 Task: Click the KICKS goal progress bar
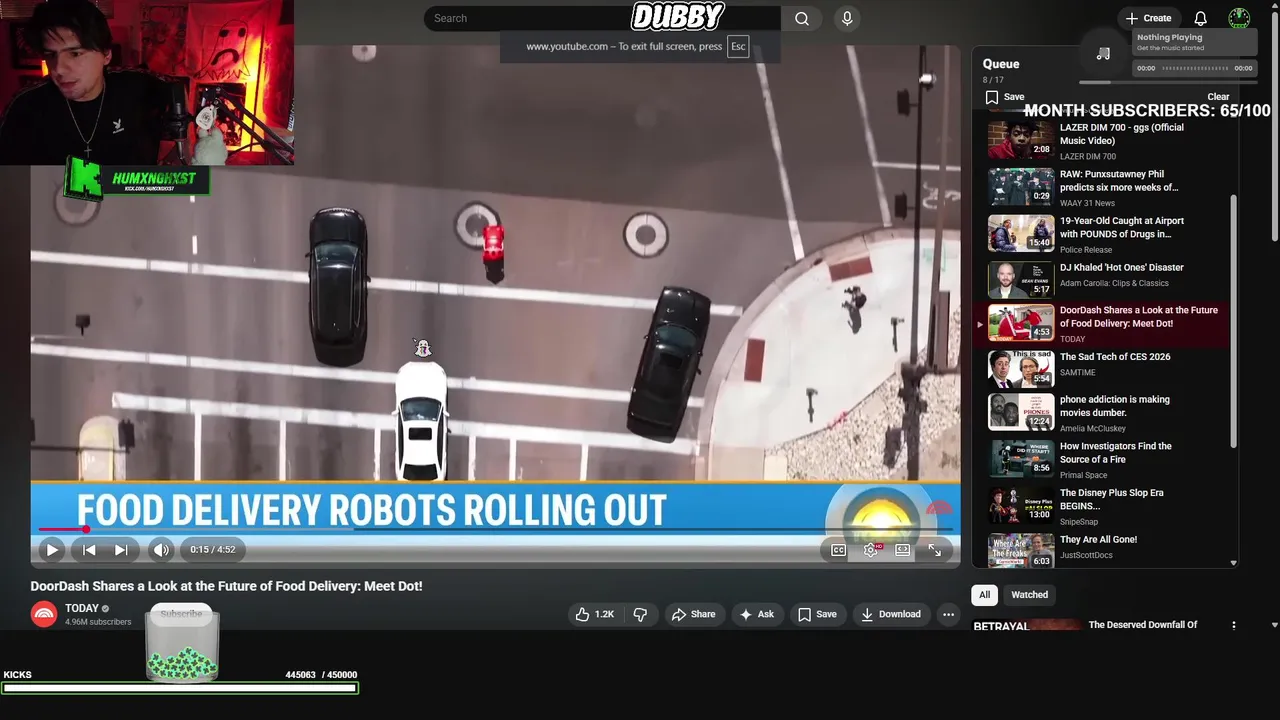tap(180, 688)
